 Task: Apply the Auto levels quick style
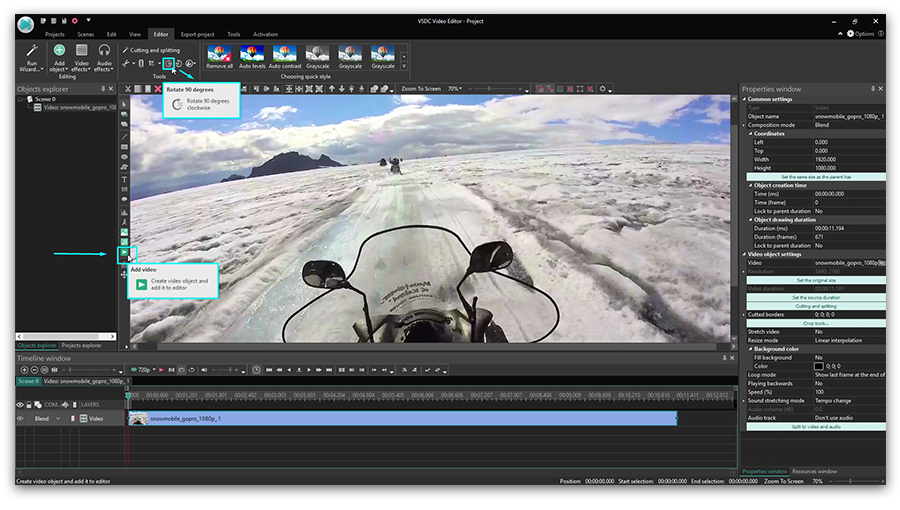click(252, 57)
